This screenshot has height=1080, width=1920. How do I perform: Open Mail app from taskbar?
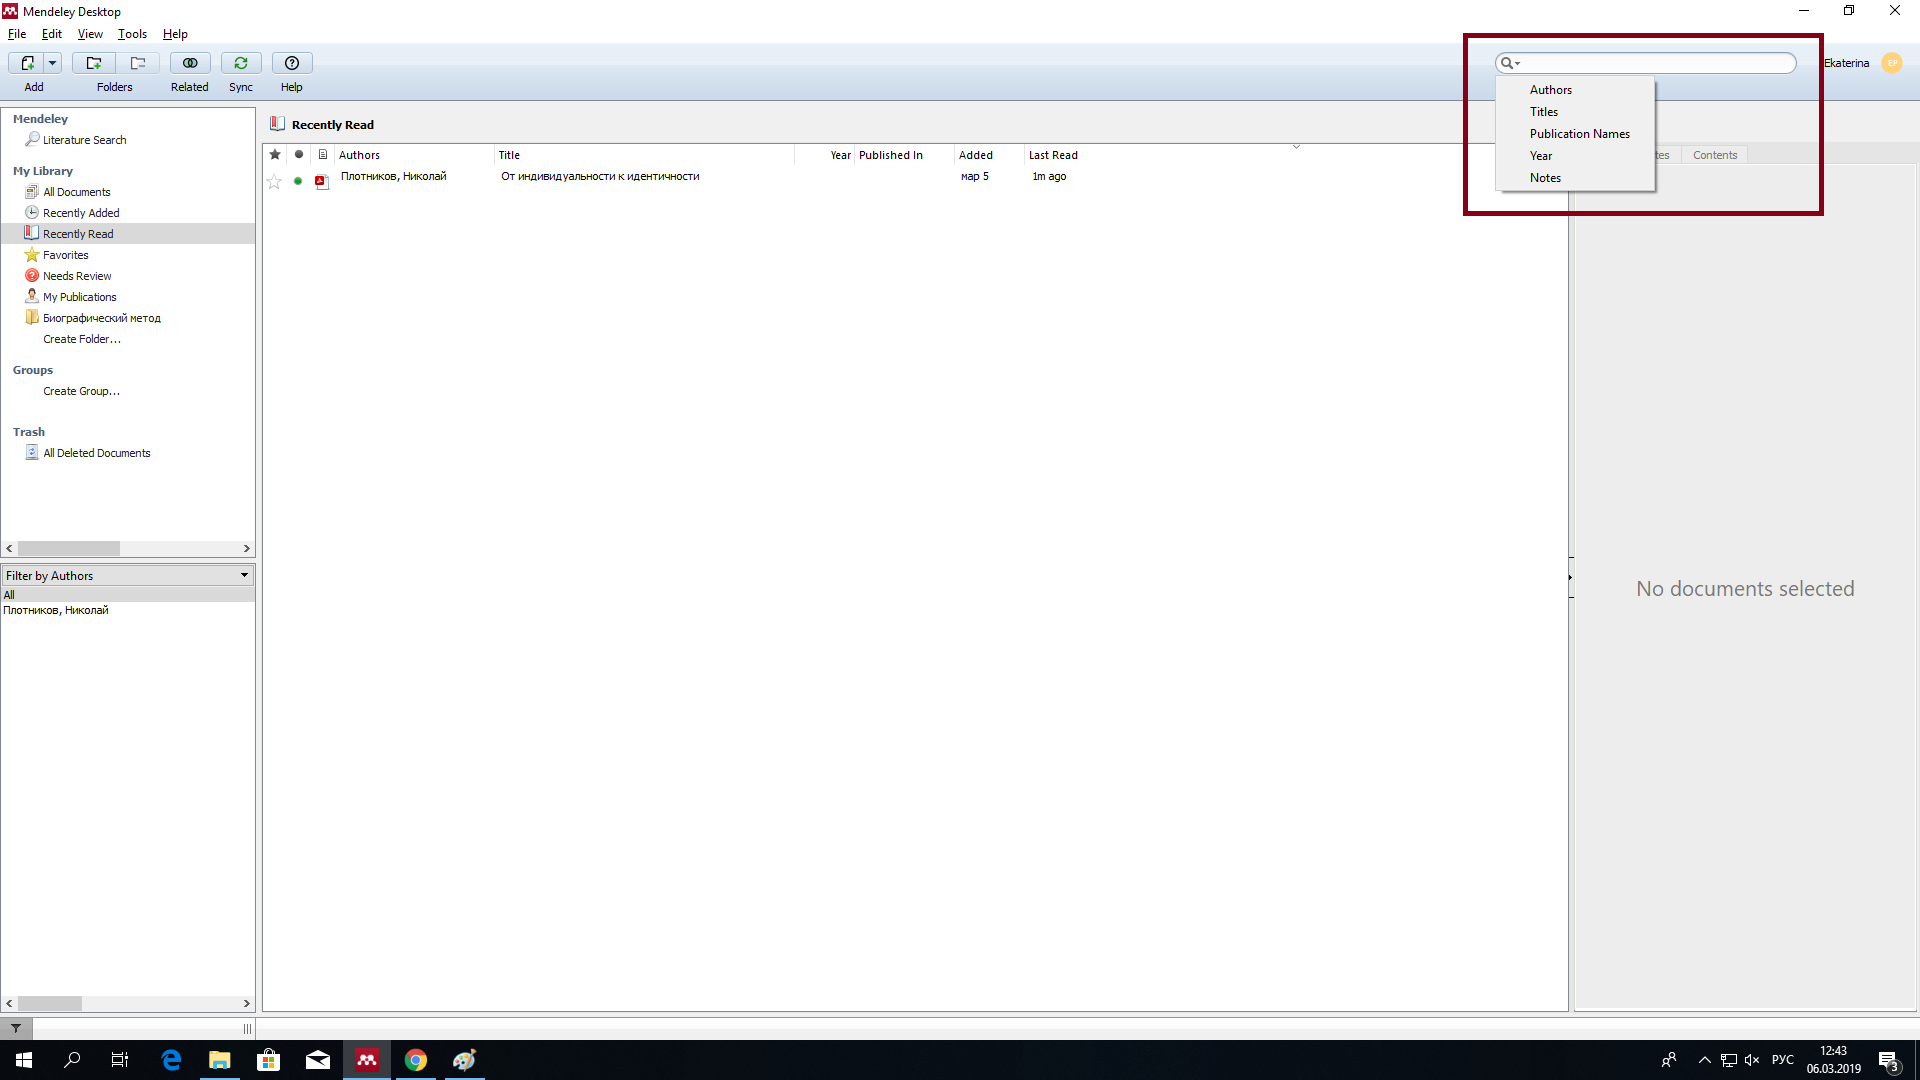tap(318, 1060)
